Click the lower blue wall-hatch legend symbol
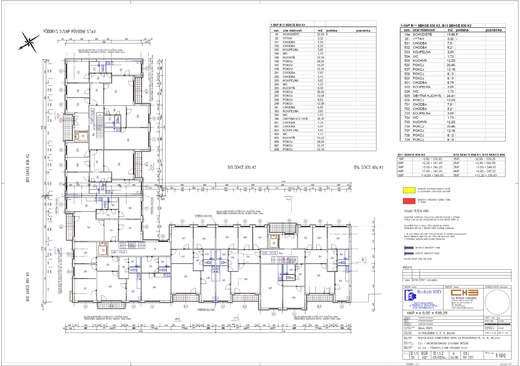 point(409,253)
